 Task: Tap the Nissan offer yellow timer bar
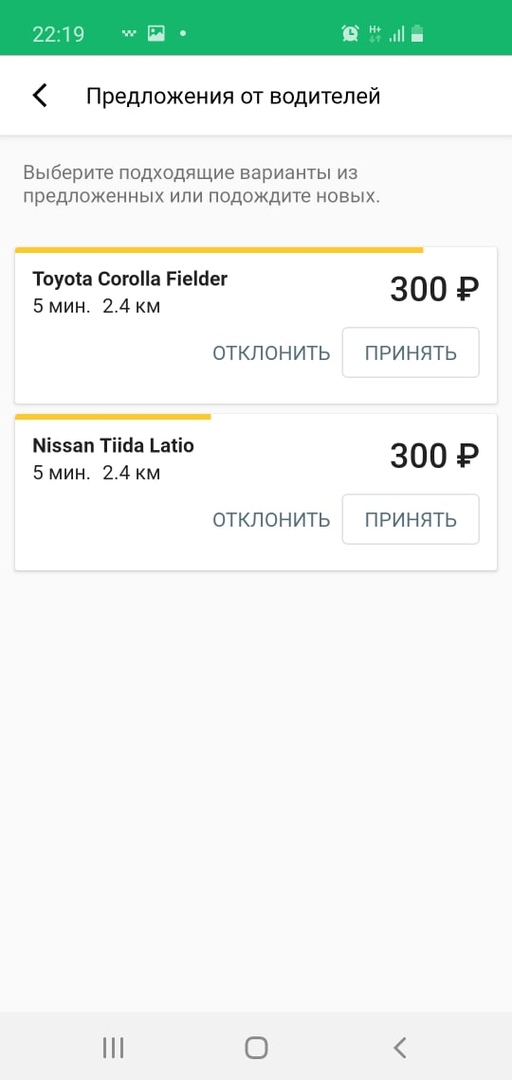(113, 417)
